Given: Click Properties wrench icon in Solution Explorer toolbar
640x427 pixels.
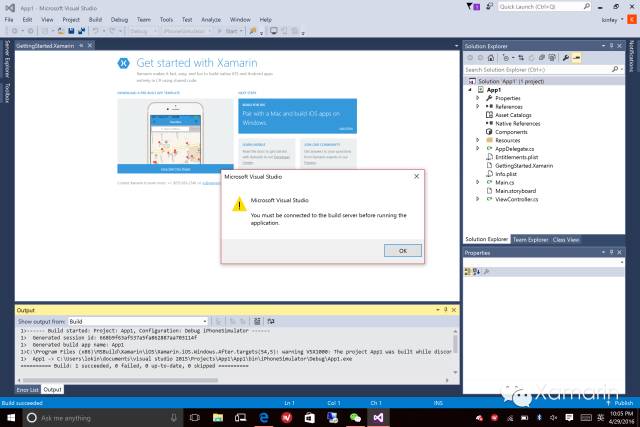Looking at the screenshot, I should coord(566,58).
